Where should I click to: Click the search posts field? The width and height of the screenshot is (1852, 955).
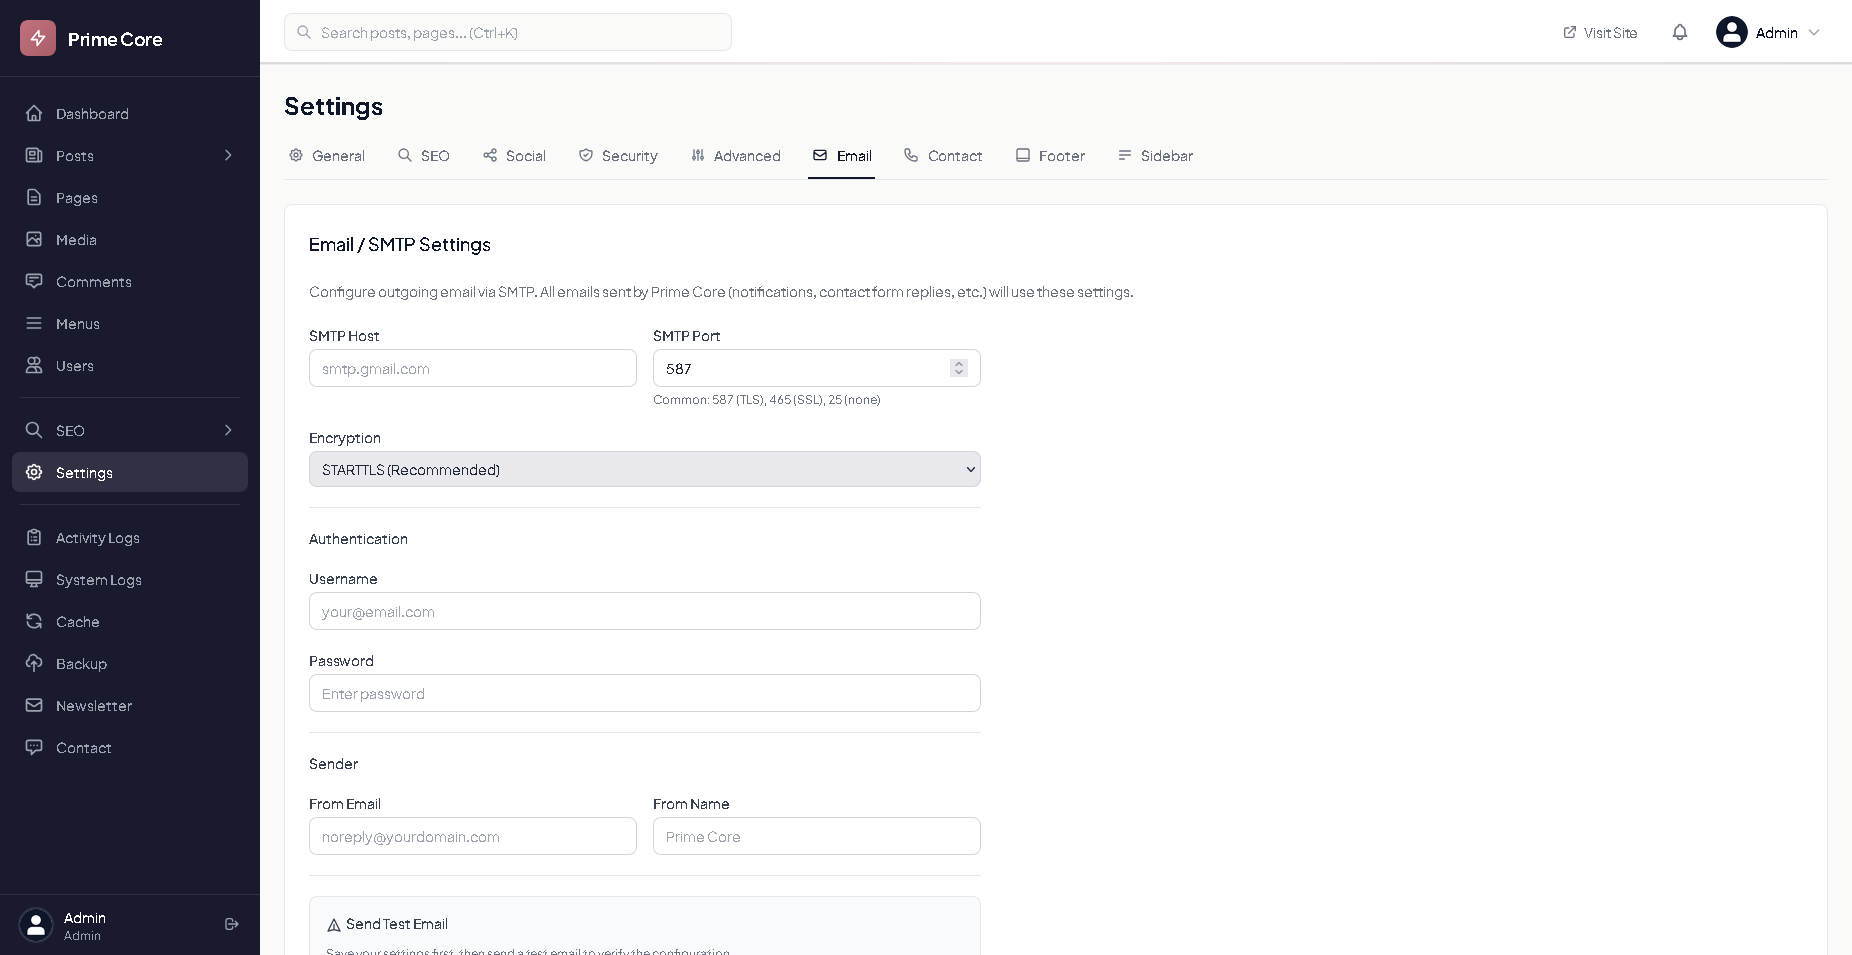[507, 32]
